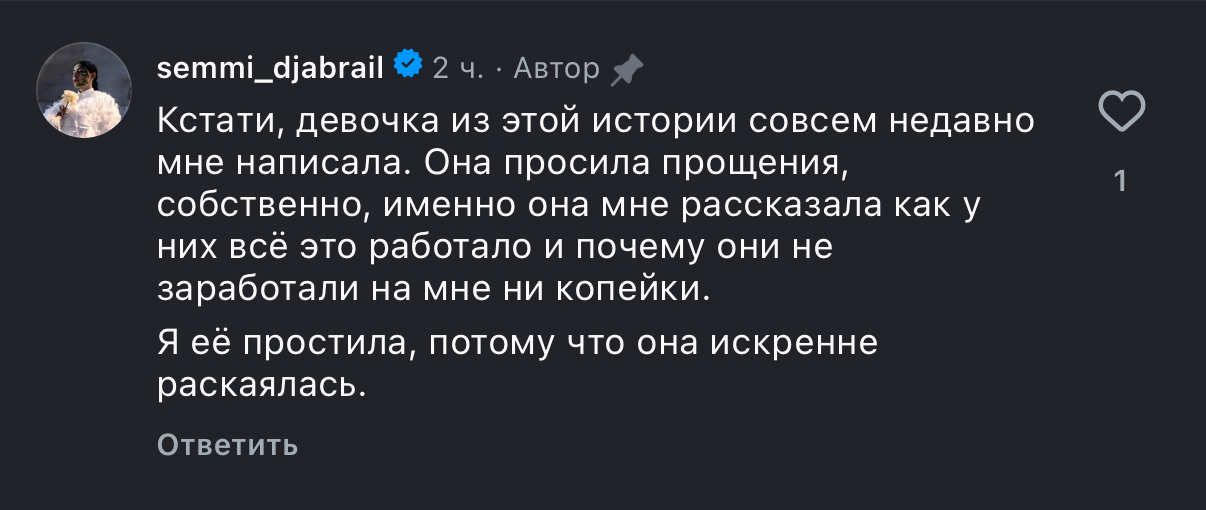Click the "Ответить" reply button
Viewport: 1206px width, 510px height.
[227, 445]
